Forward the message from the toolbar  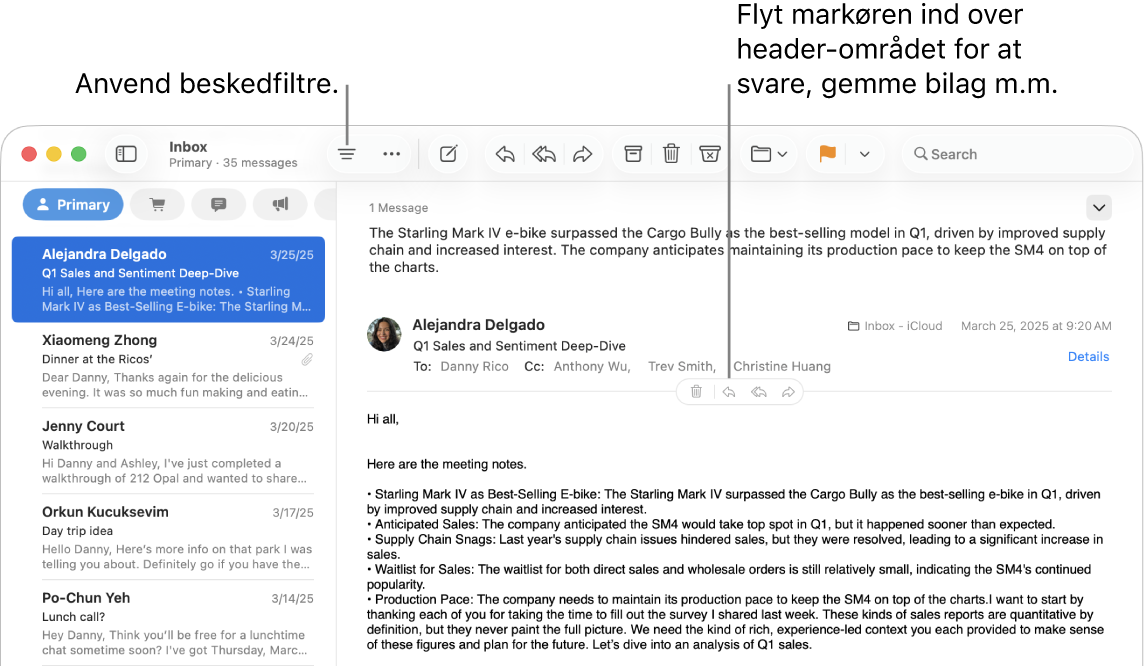582,154
